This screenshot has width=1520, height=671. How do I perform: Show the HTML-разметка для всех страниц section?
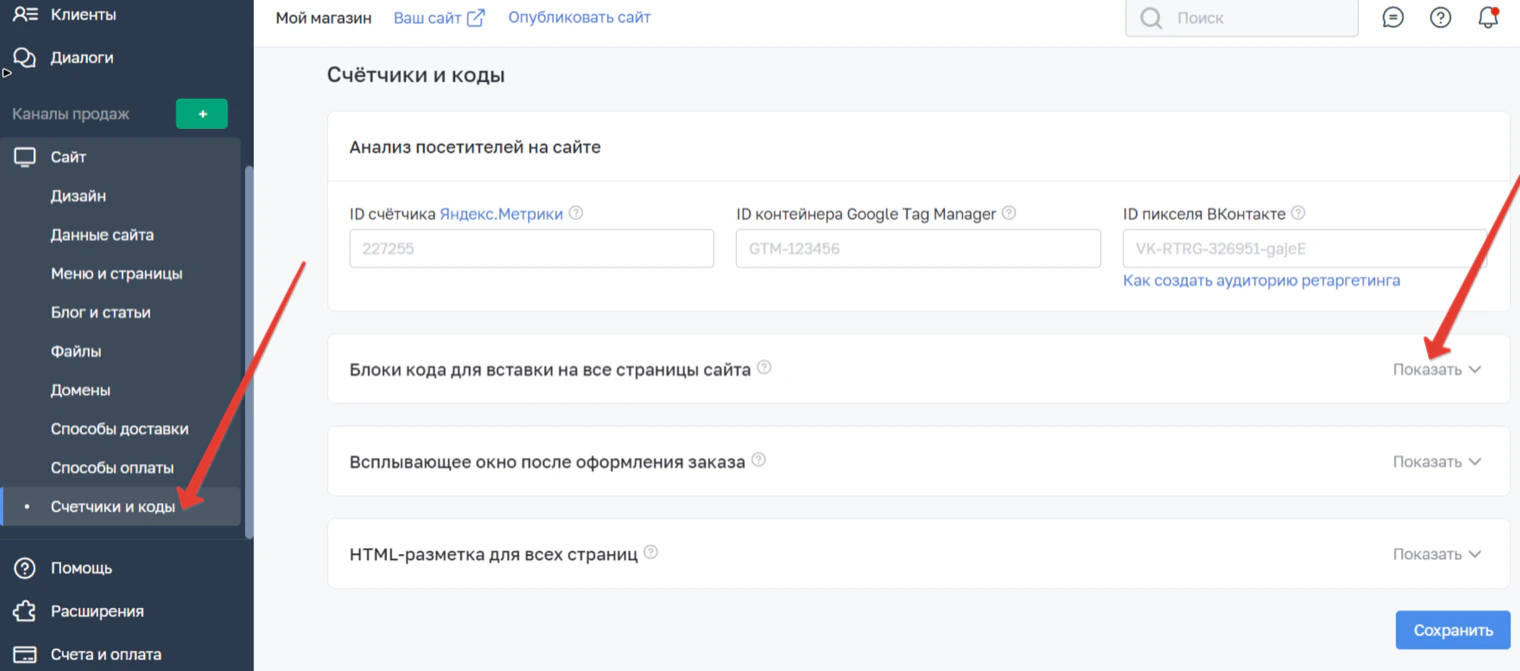point(1437,554)
